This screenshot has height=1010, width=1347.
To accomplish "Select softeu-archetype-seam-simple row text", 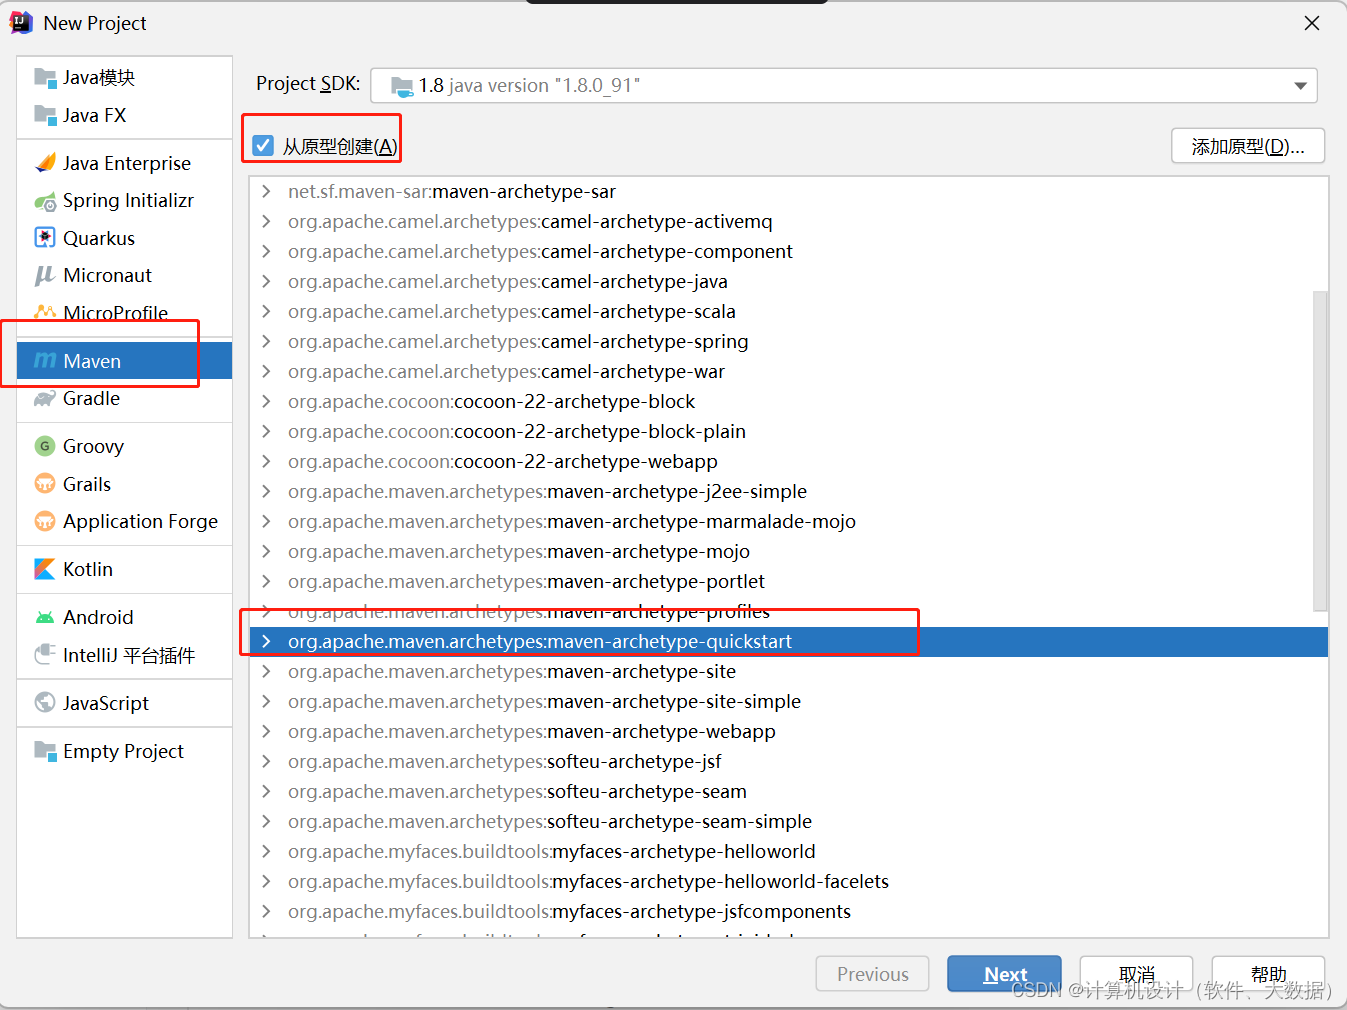I will tap(550, 821).
